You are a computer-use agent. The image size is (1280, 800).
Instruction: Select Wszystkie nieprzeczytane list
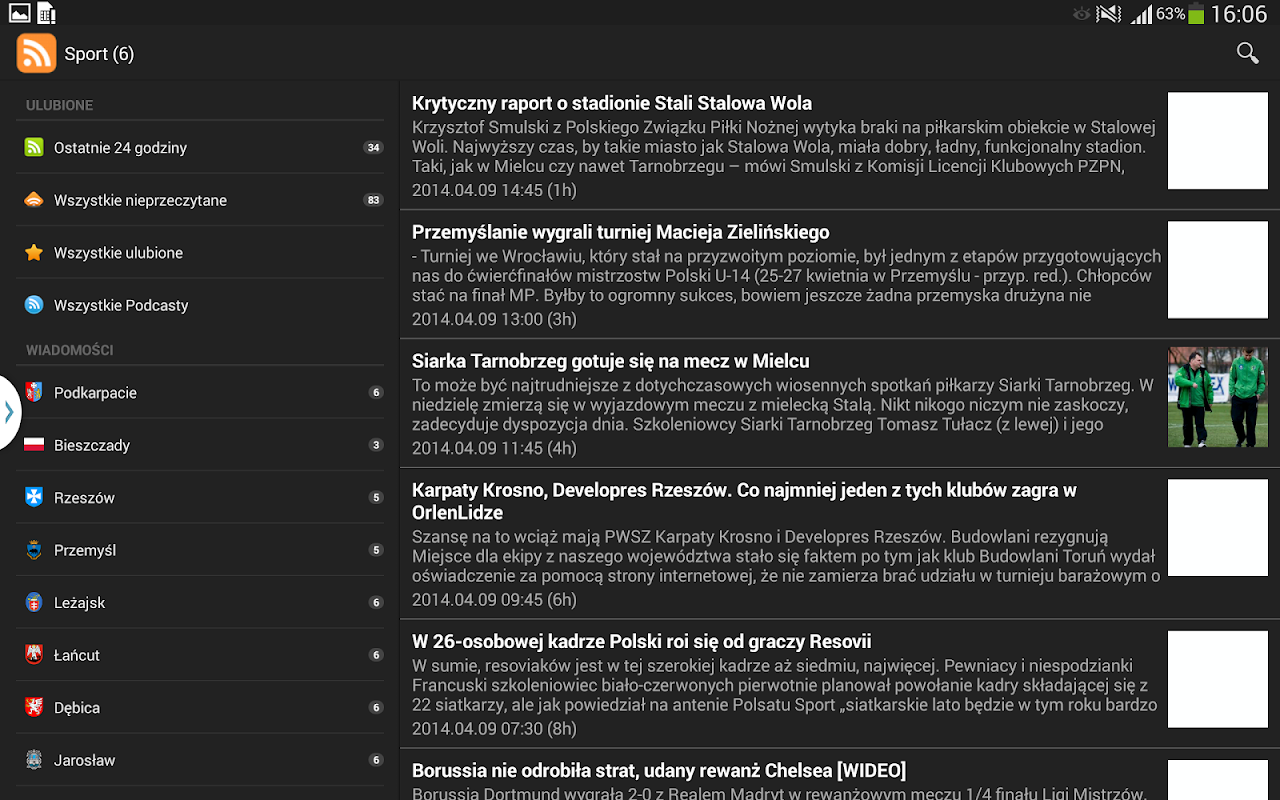pos(200,200)
